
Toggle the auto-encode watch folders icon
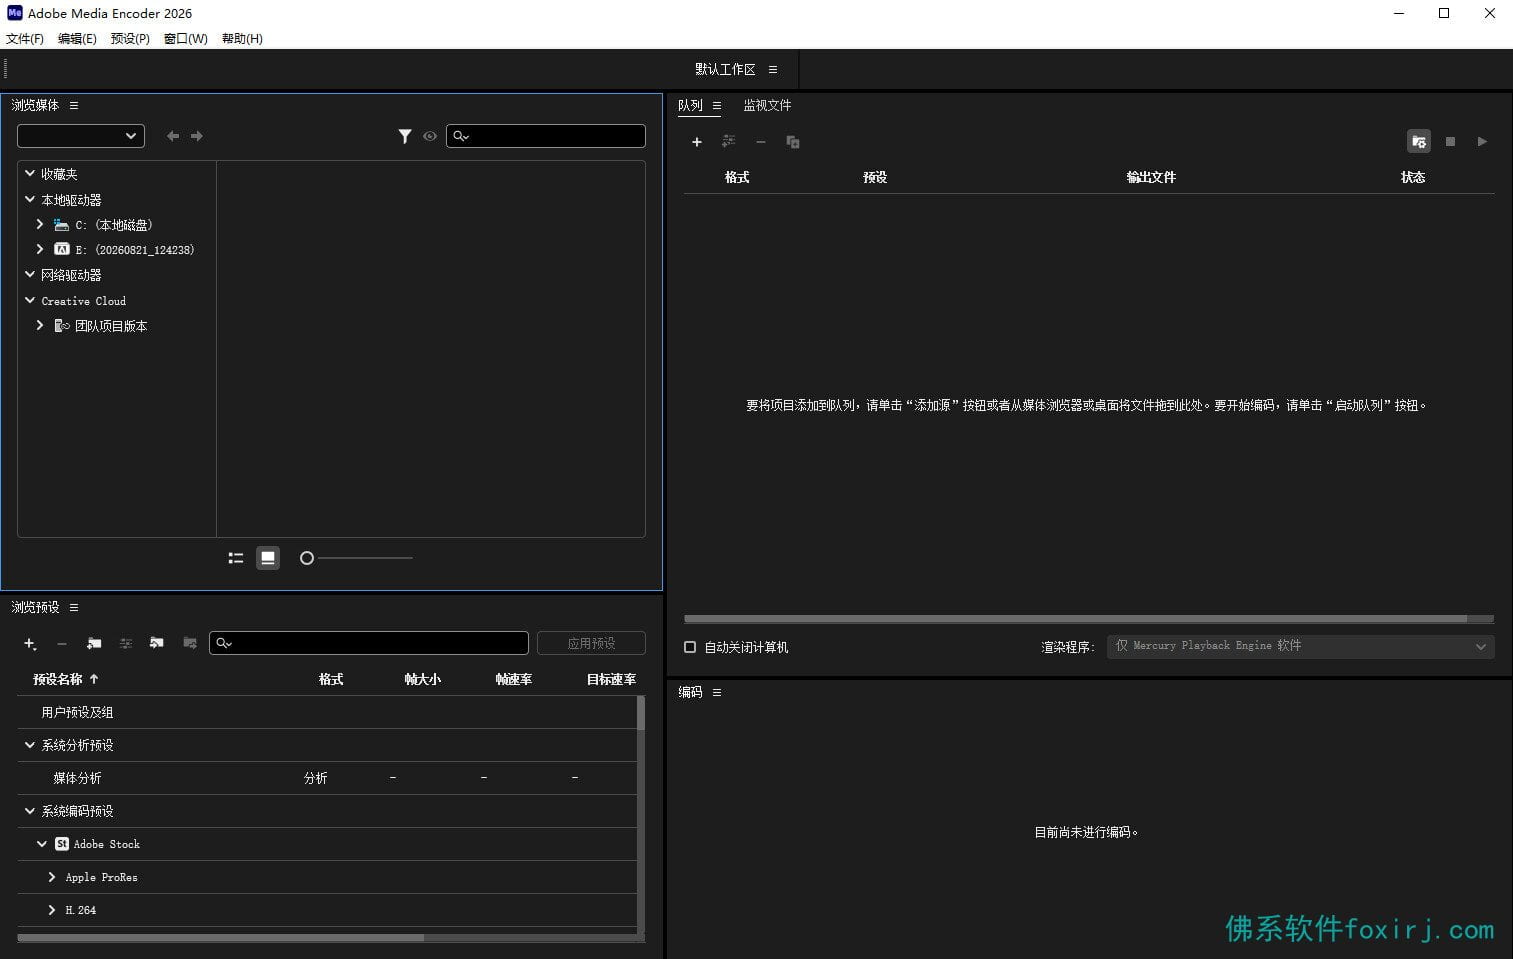click(1418, 142)
